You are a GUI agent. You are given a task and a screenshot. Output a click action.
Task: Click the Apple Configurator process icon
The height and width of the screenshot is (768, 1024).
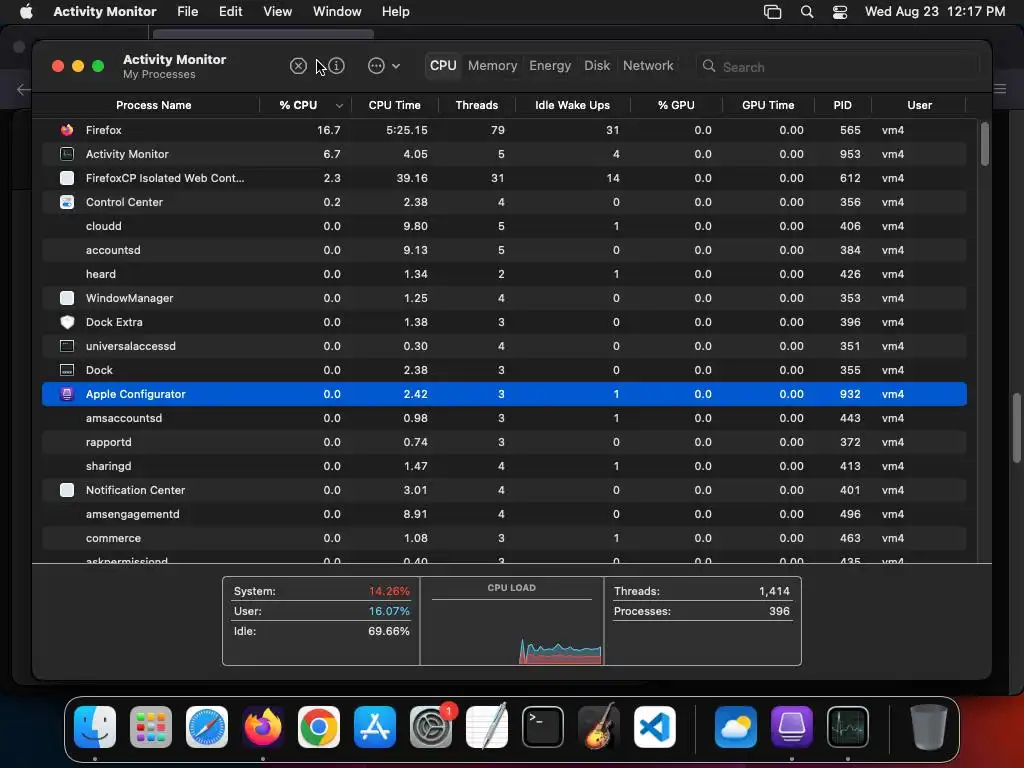[67, 394]
